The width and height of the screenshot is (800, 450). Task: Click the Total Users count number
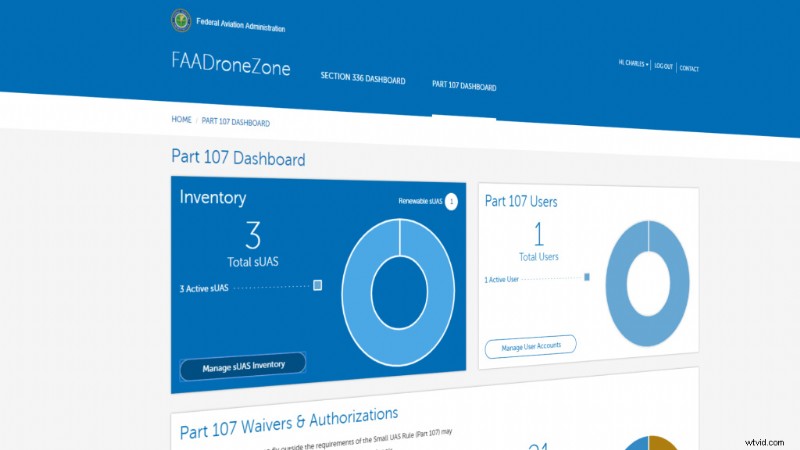[537, 234]
